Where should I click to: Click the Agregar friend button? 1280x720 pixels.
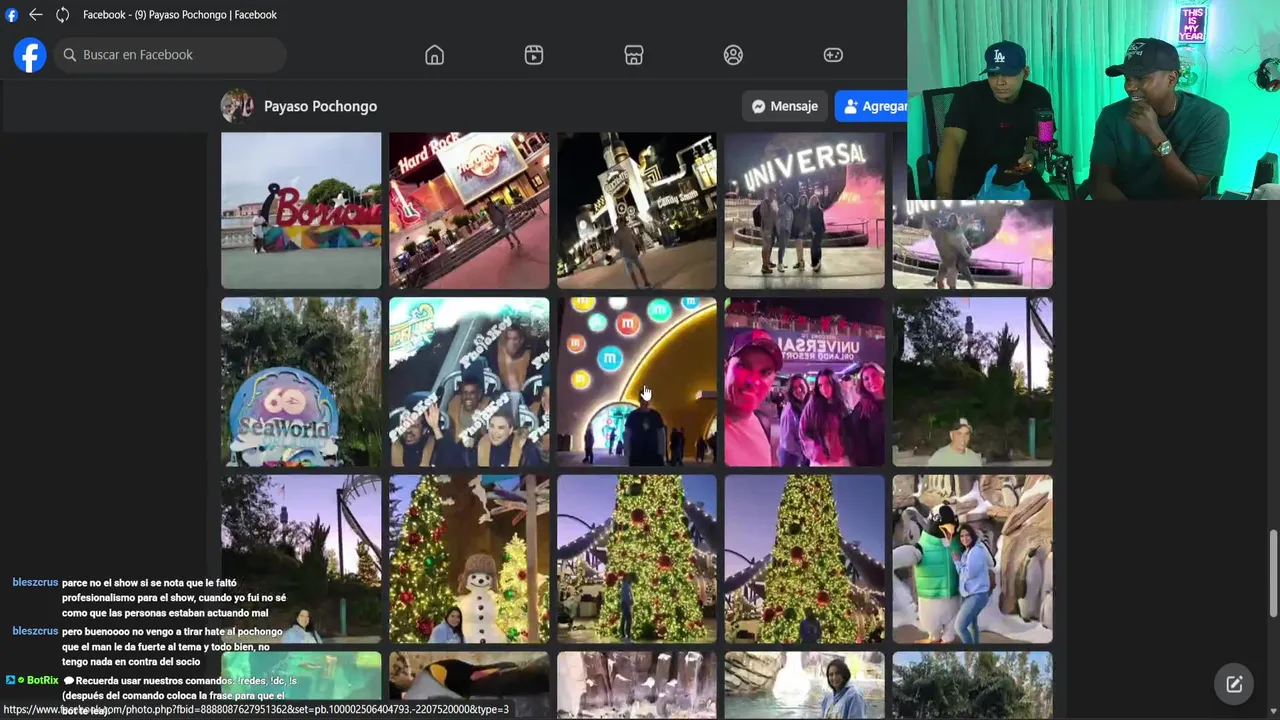click(x=871, y=106)
